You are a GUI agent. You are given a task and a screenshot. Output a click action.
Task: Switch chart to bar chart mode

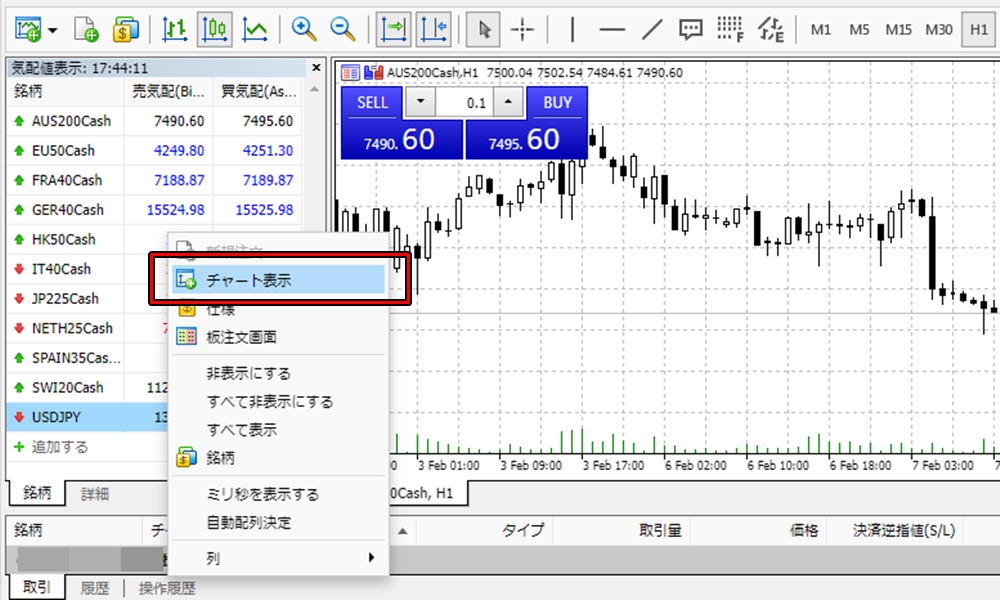(x=175, y=29)
